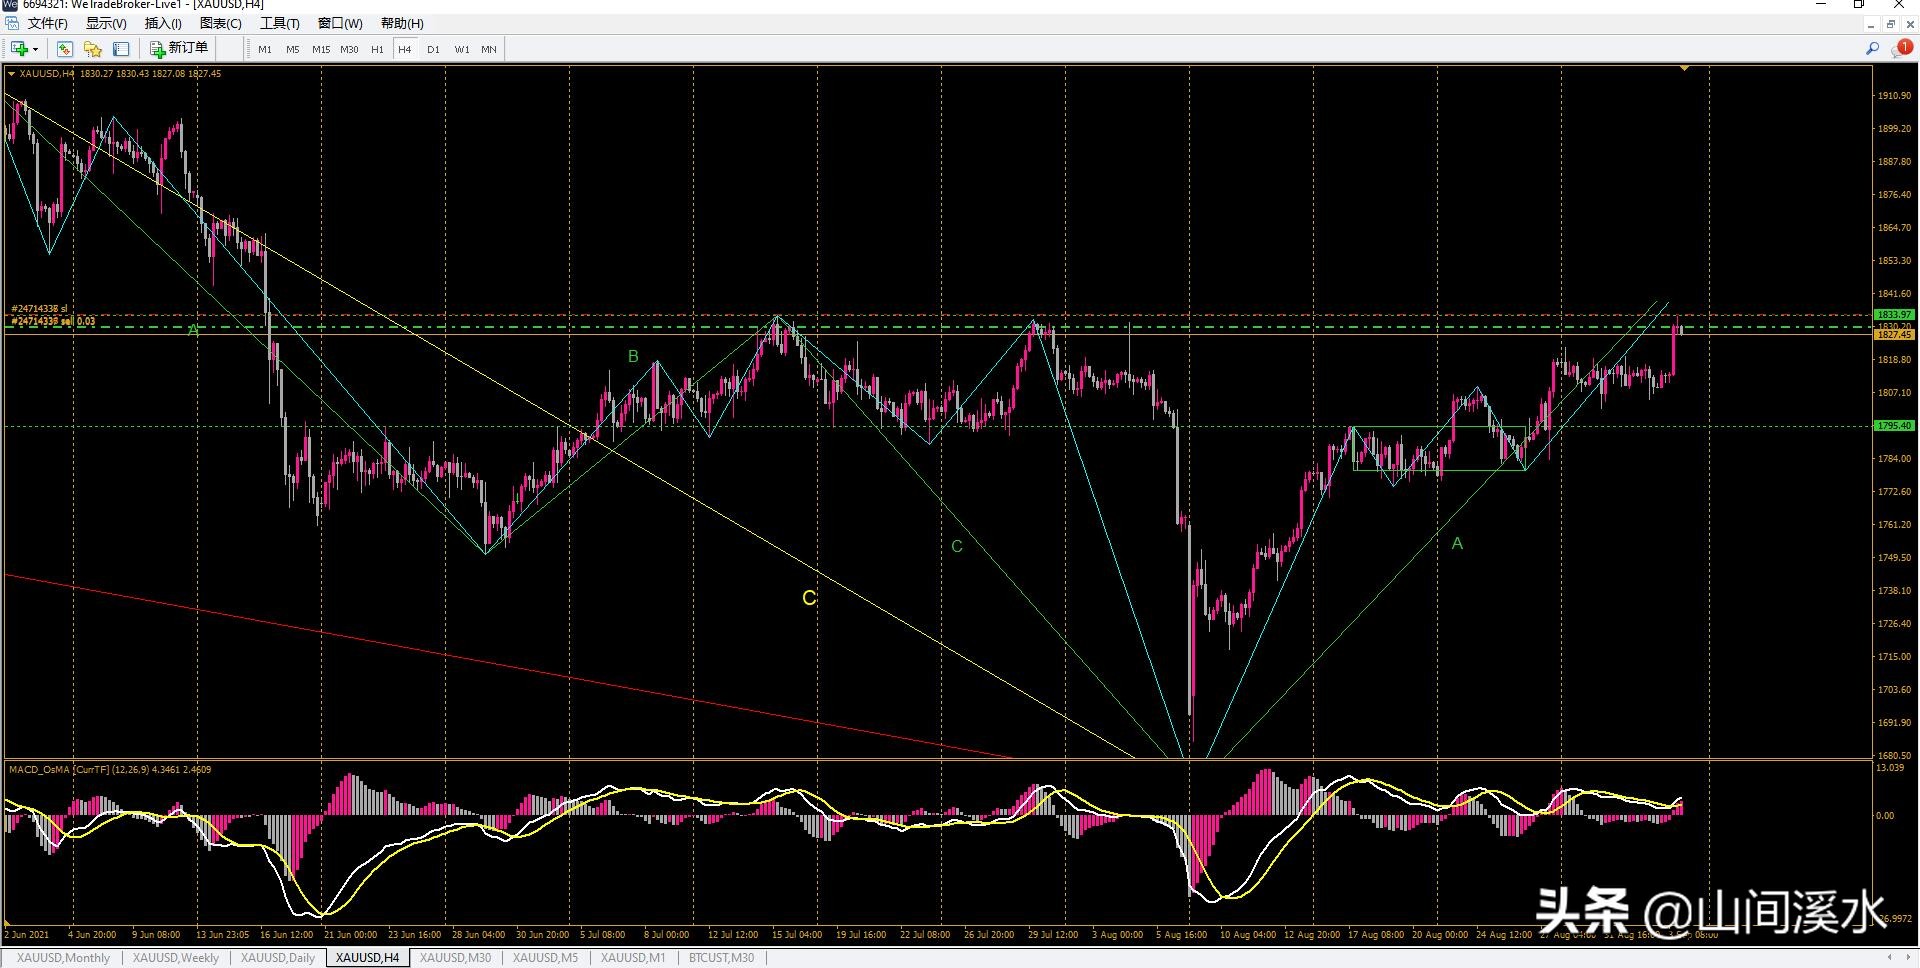Open the chat notifications icon
The height and width of the screenshot is (968, 1920).
1901,48
